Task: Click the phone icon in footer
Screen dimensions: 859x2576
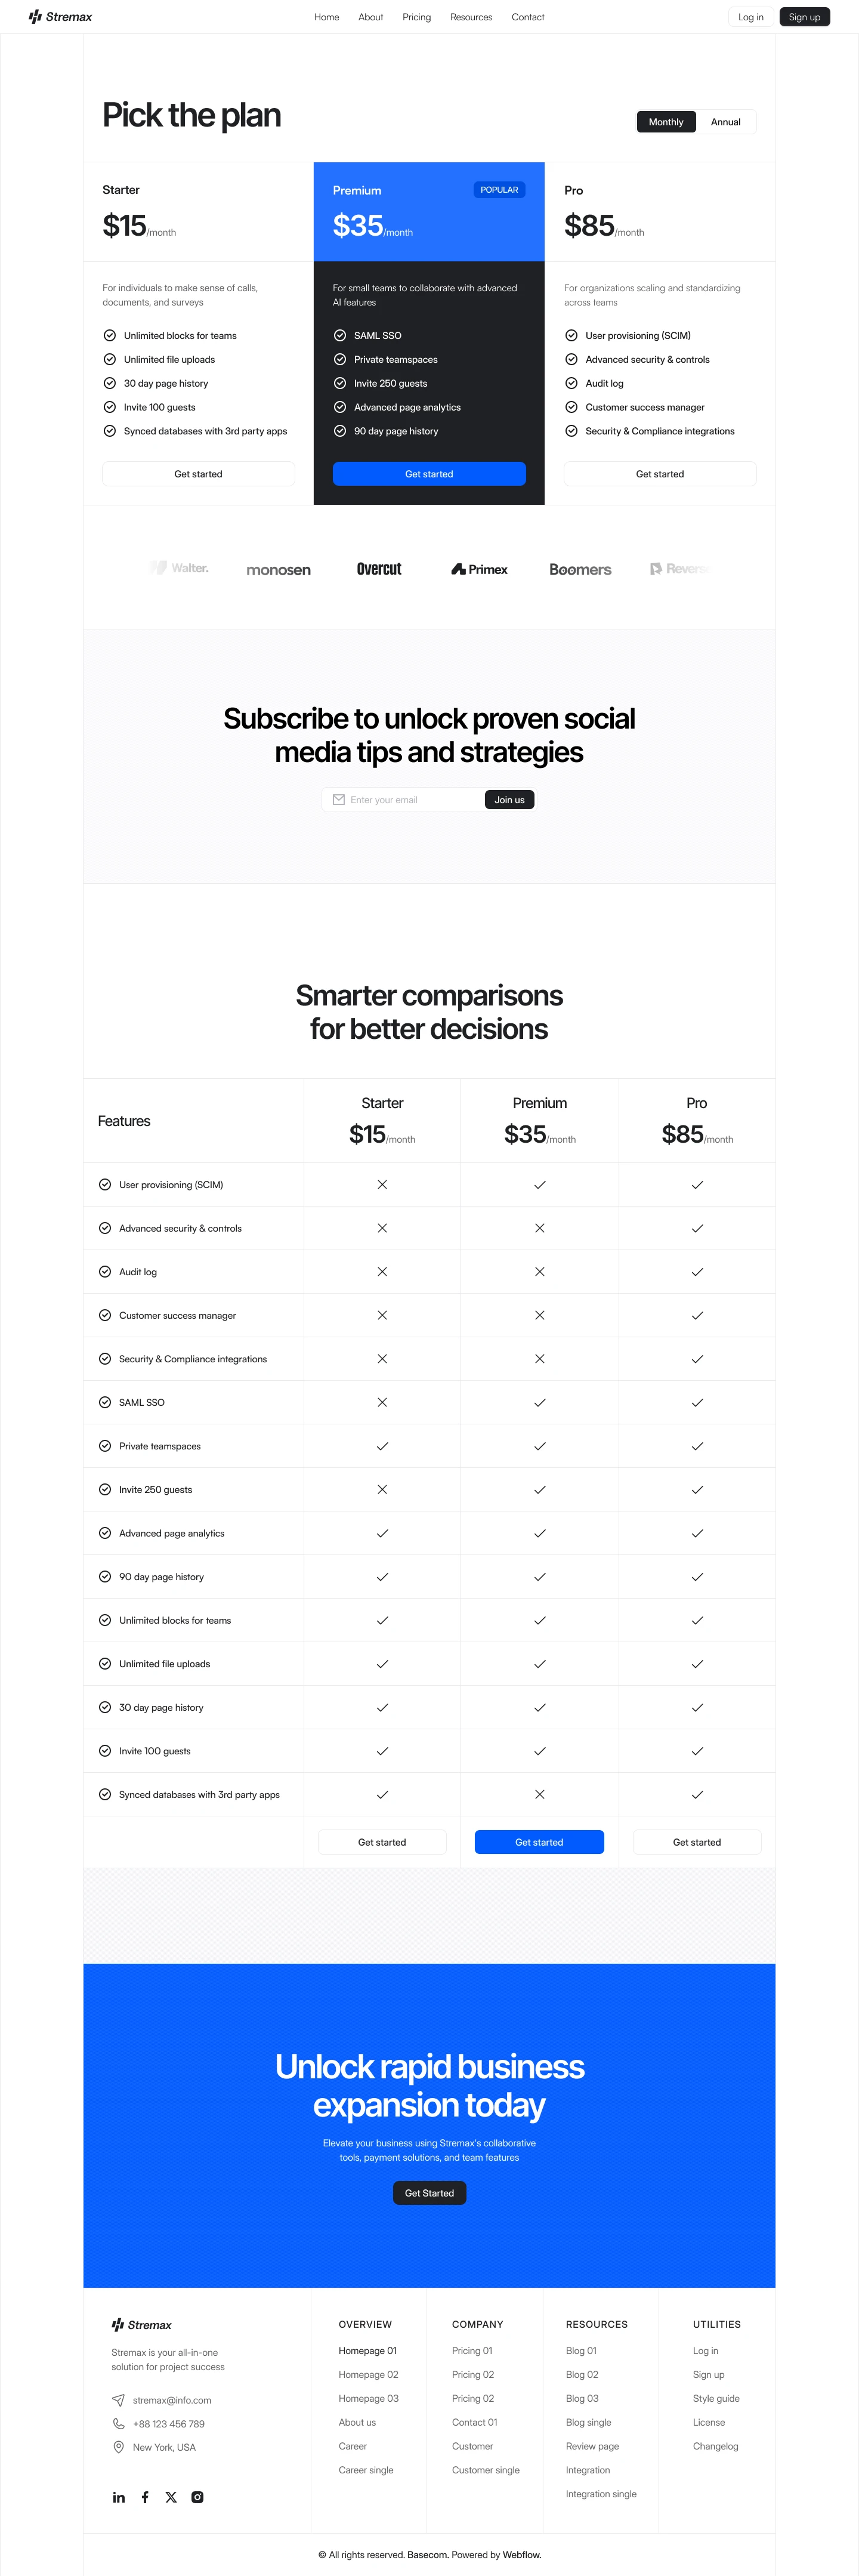Action: pyautogui.click(x=119, y=2424)
